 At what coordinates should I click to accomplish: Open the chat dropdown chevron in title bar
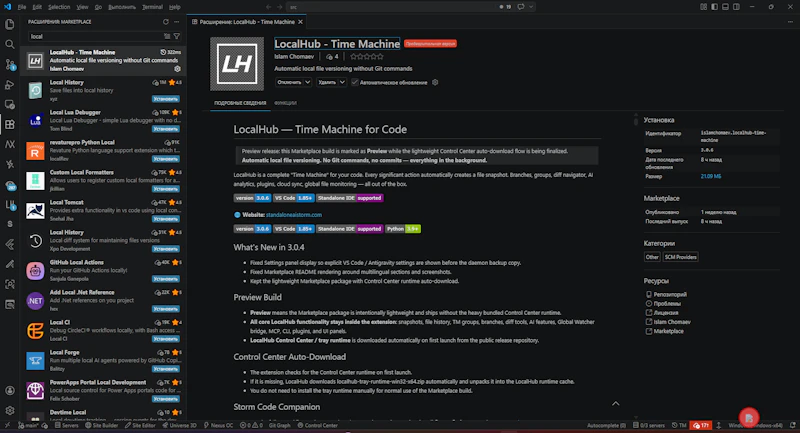click(x=531, y=7)
